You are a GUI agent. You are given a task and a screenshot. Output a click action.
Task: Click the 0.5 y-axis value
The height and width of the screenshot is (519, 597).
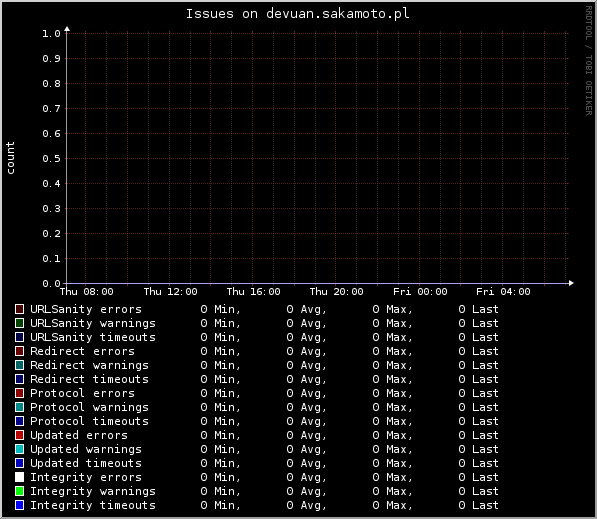(x=51, y=158)
